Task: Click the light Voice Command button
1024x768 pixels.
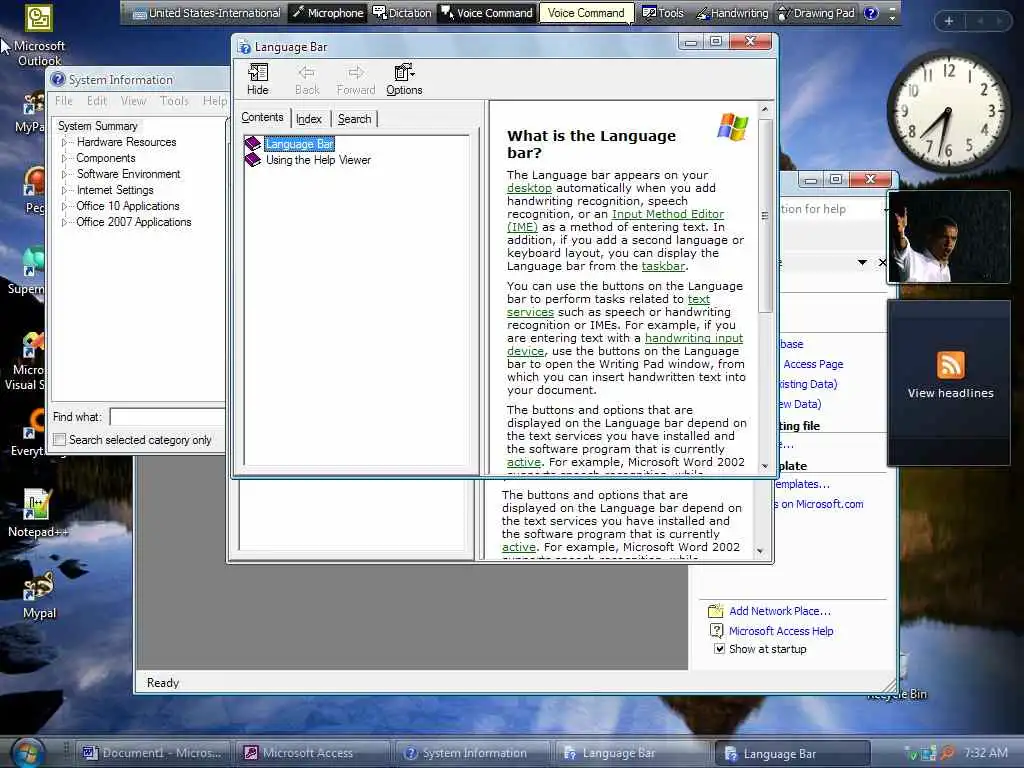Action: click(x=586, y=12)
